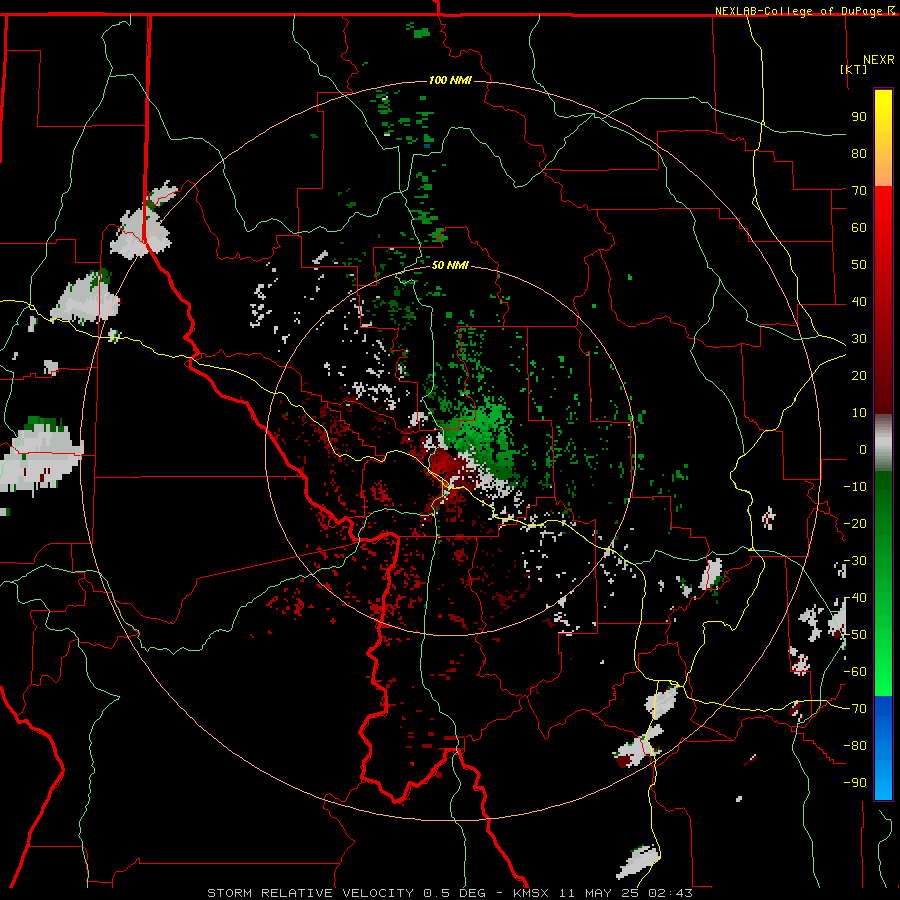Viewport: 900px width, 900px height.
Task: Click the 50 NMI range ring label
Action: pos(450,265)
